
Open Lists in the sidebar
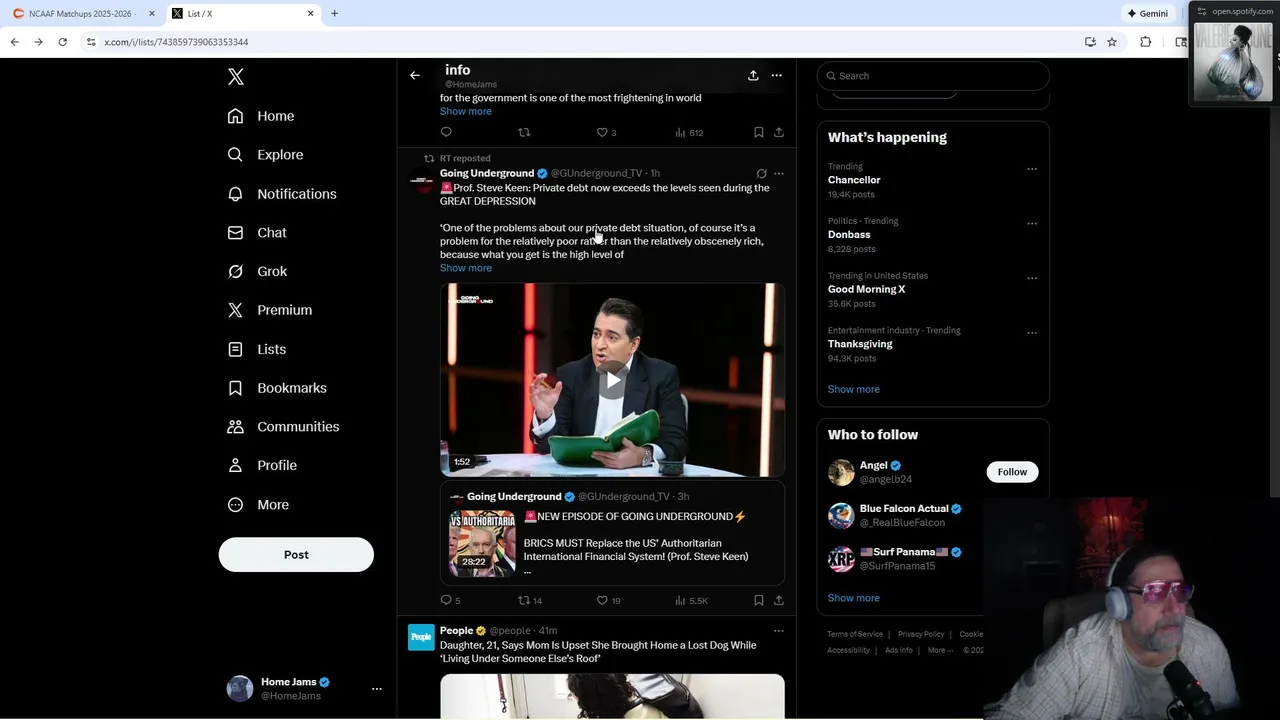click(x=257, y=349)
